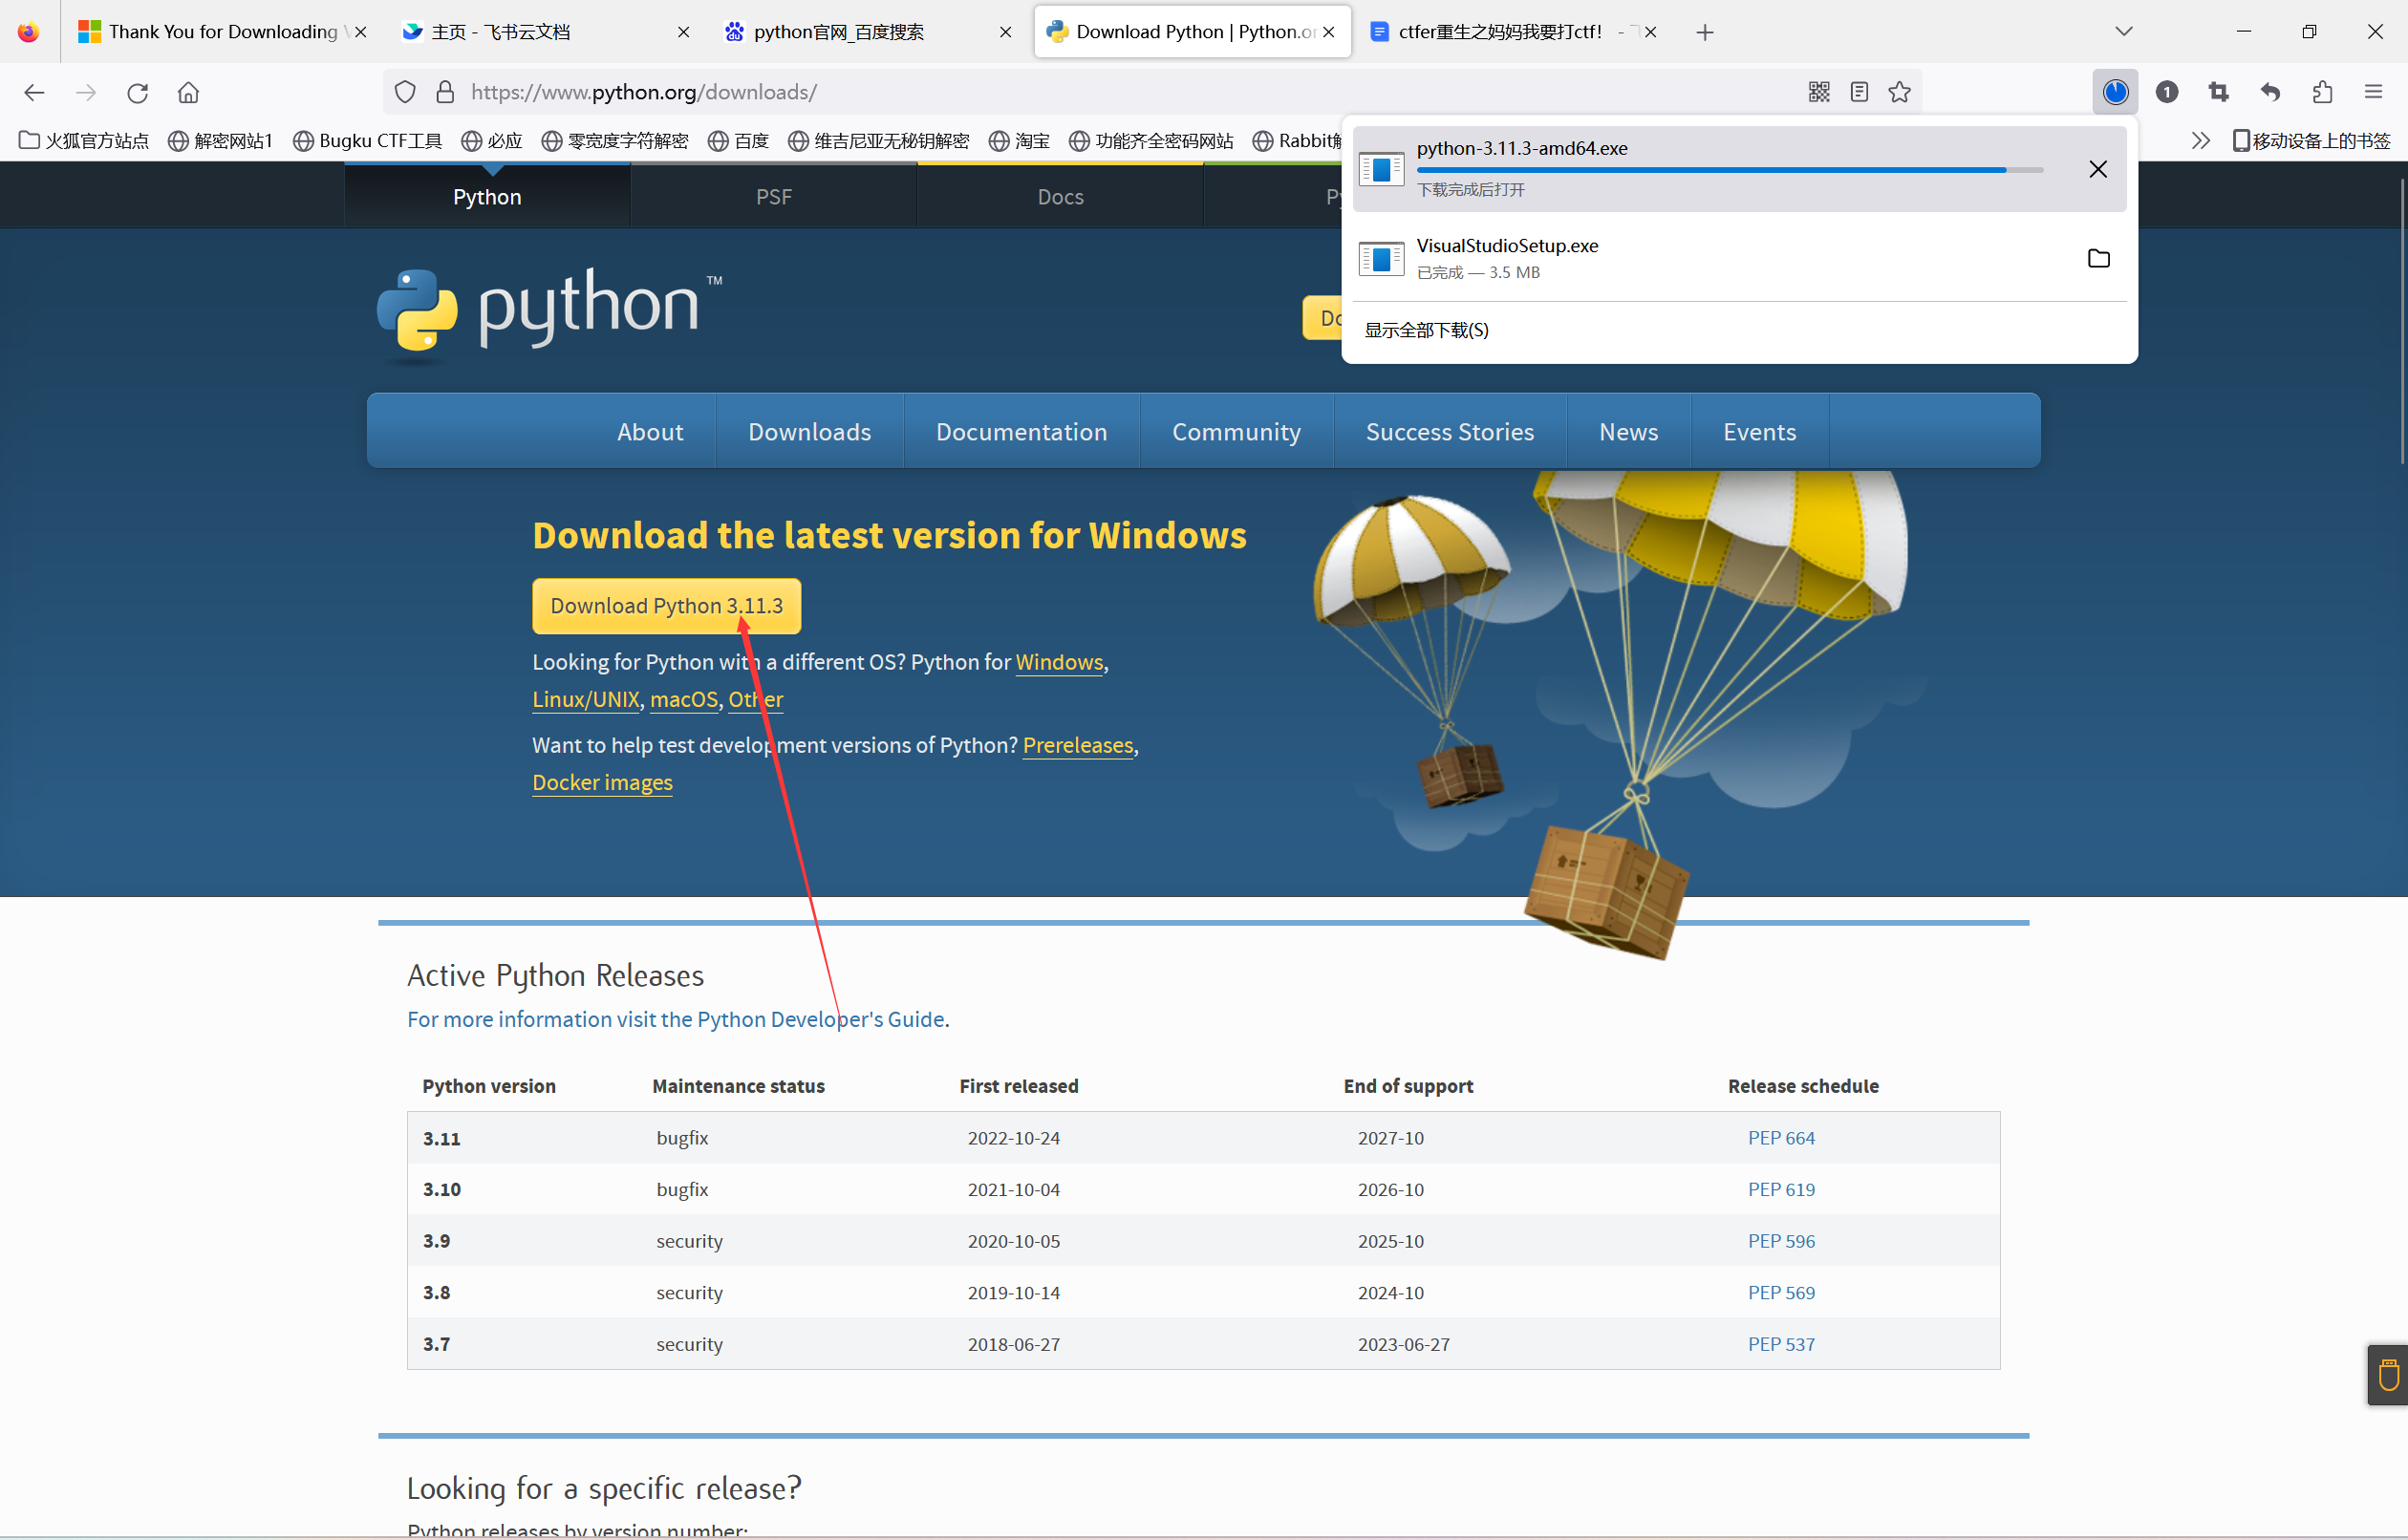Click the python-3.11.3-amd64.exe download entry
Image resolution: width=2408 pixels, height=1540 pixels.
(1739, 168)
